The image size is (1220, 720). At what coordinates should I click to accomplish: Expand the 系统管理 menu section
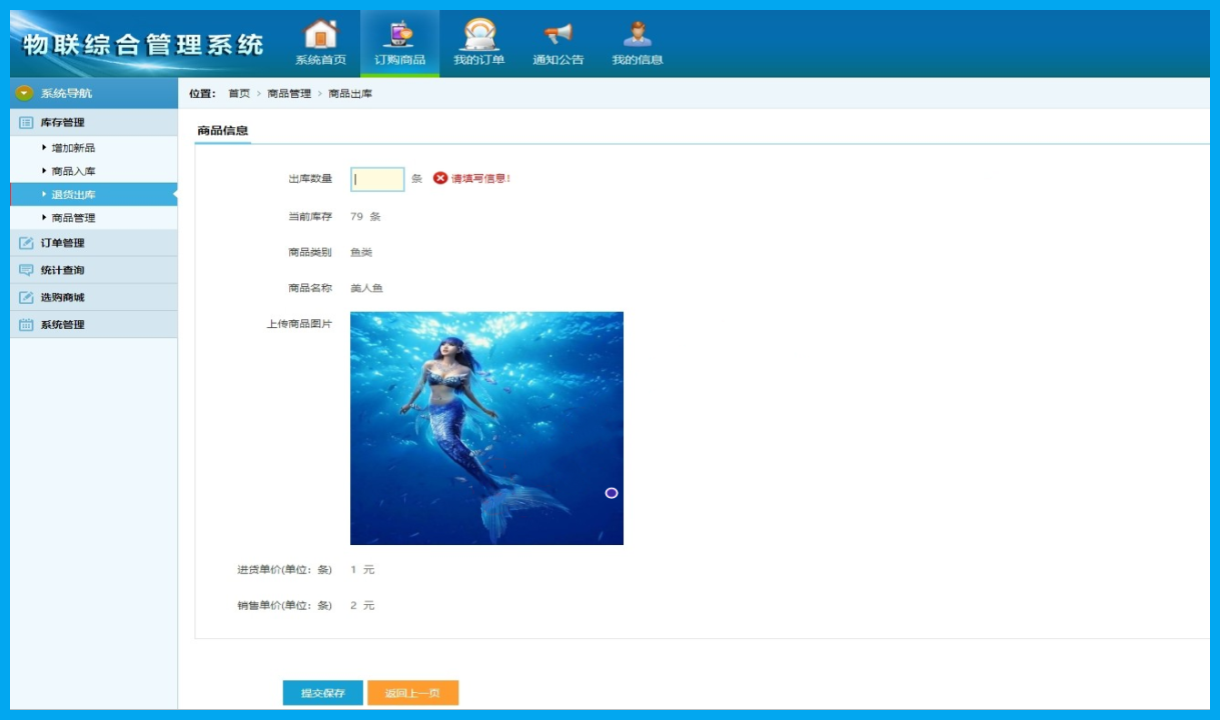click(94, 324)
